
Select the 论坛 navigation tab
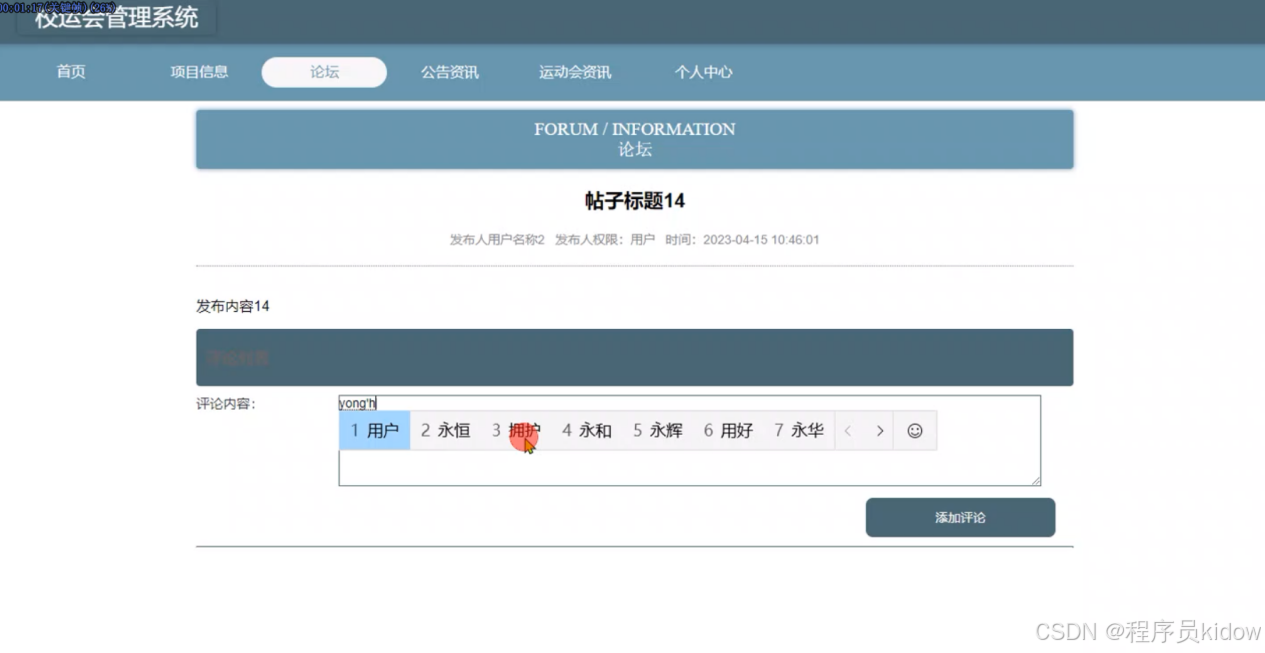(323, 72)
